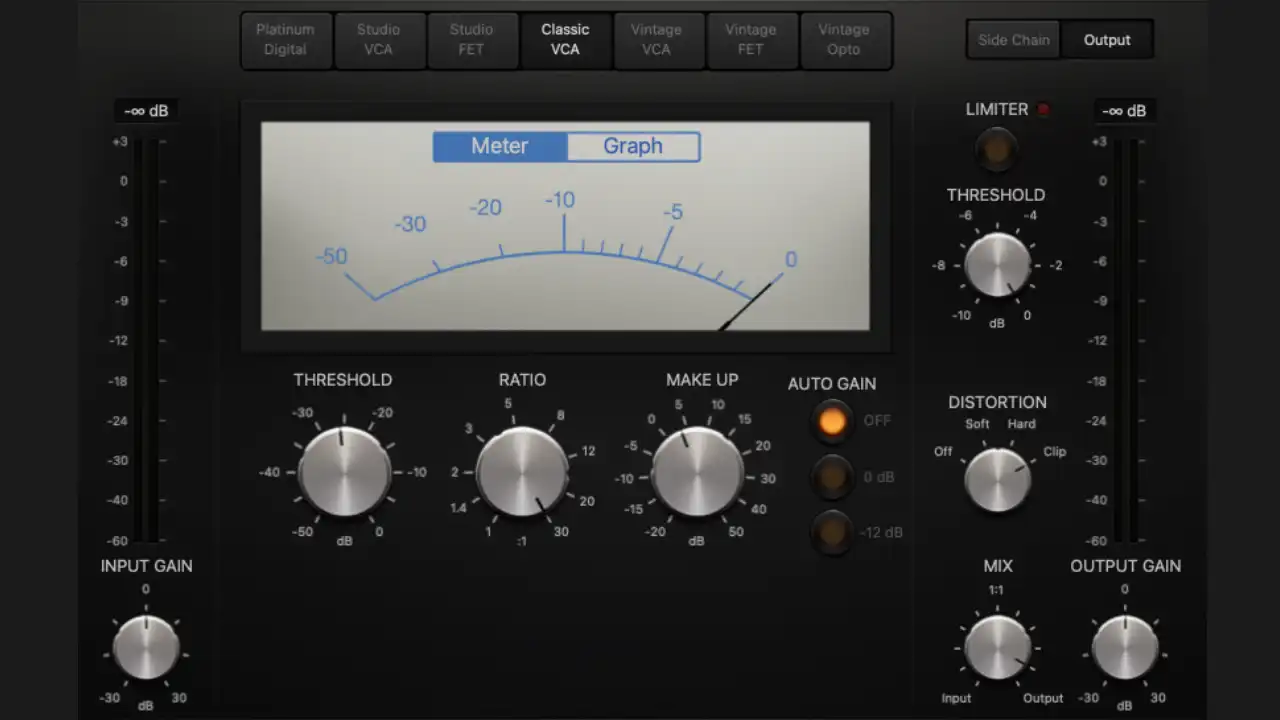Select the compressor Threshold knob
Viewport: 1280px width, 720px height.
pyautogui.click(x=344, y=472)
